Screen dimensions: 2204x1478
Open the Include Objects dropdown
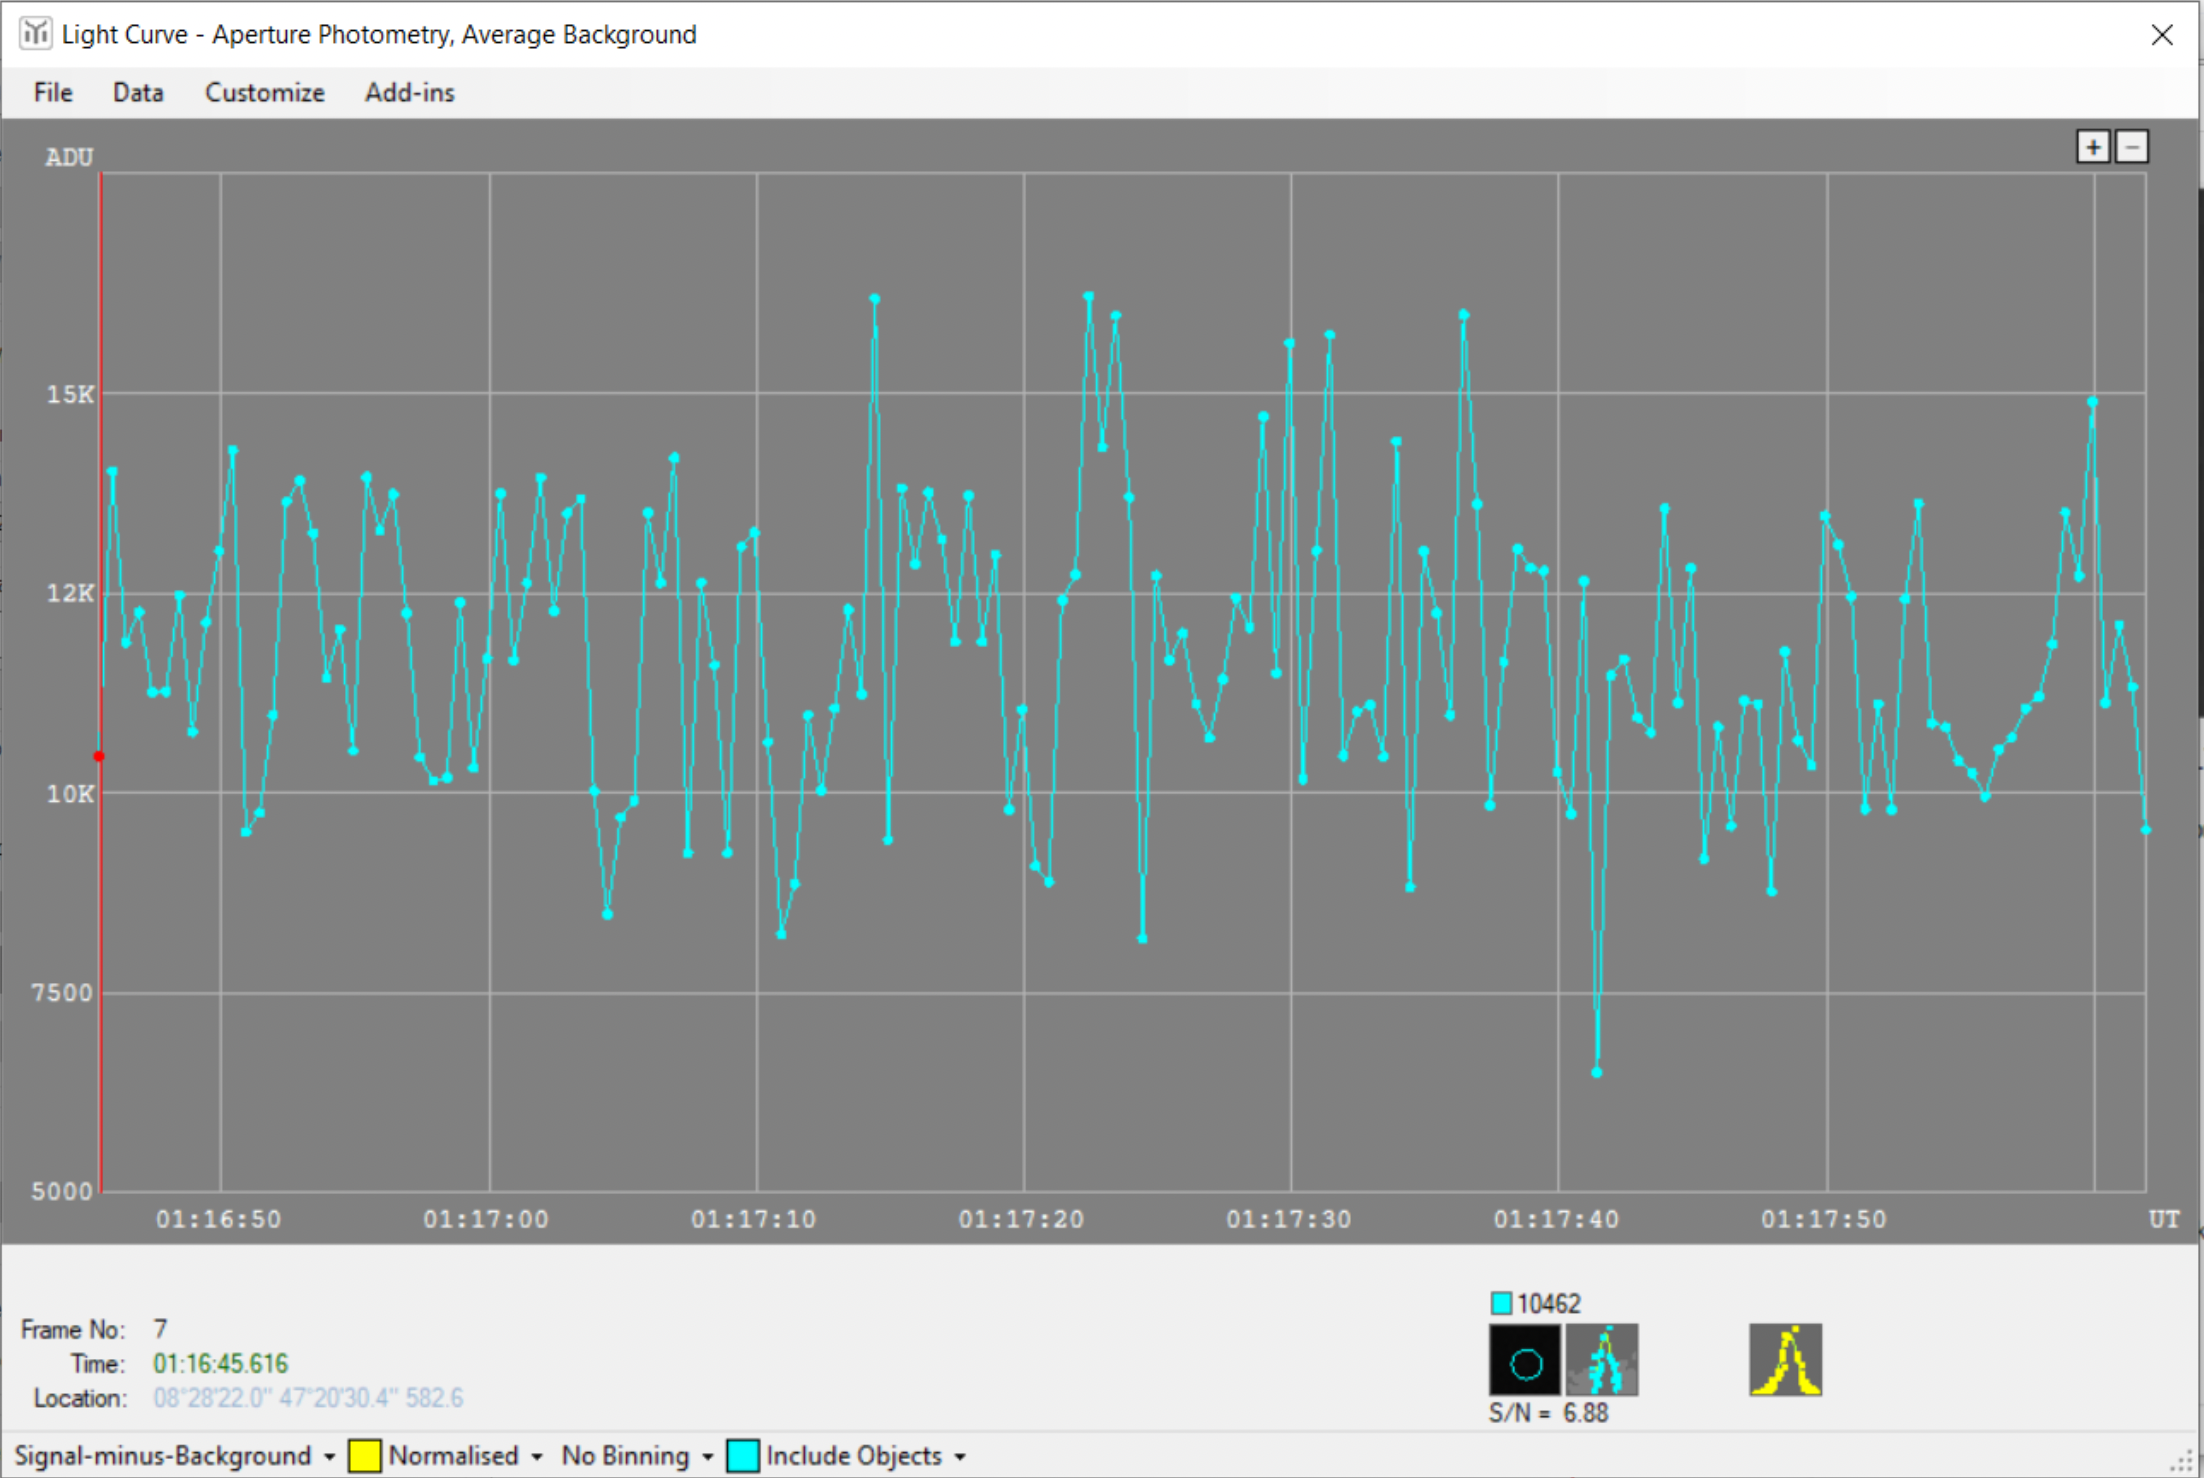coord(960,1457)
